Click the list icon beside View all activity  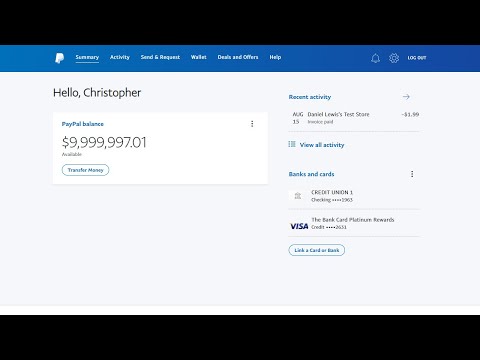coord(292,144)
